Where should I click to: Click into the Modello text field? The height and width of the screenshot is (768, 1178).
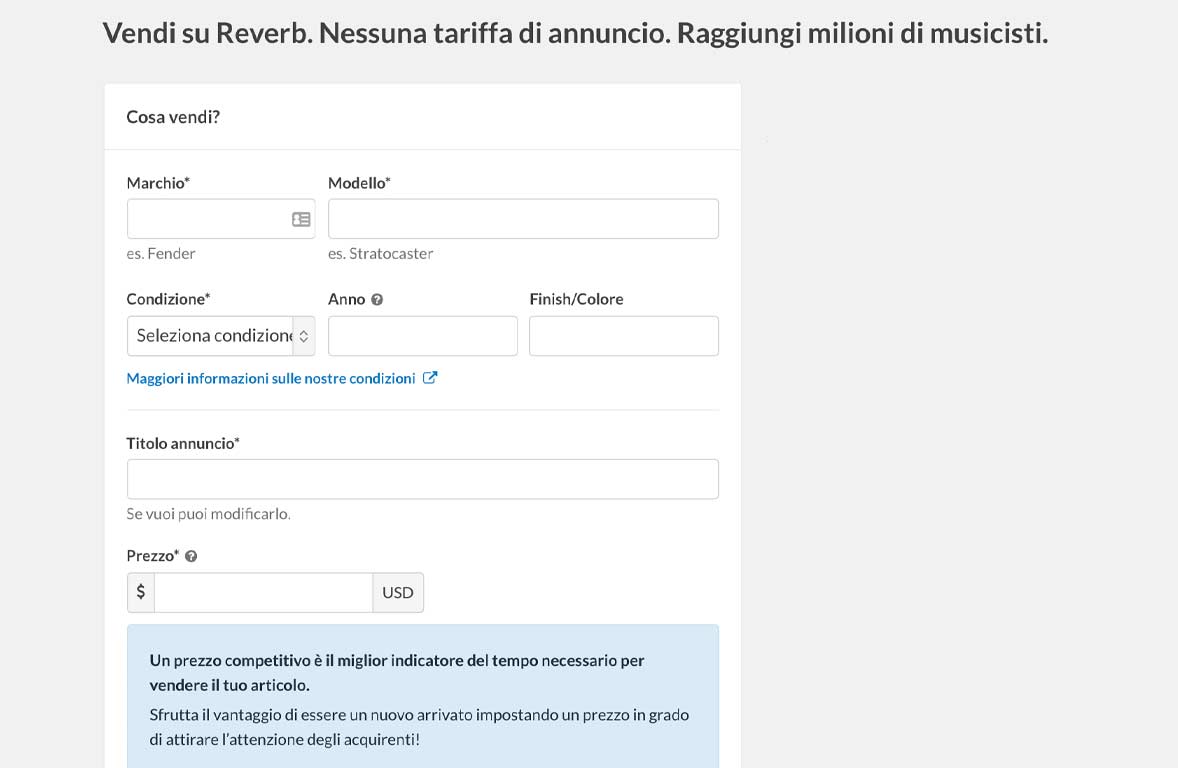click(523, 219)
